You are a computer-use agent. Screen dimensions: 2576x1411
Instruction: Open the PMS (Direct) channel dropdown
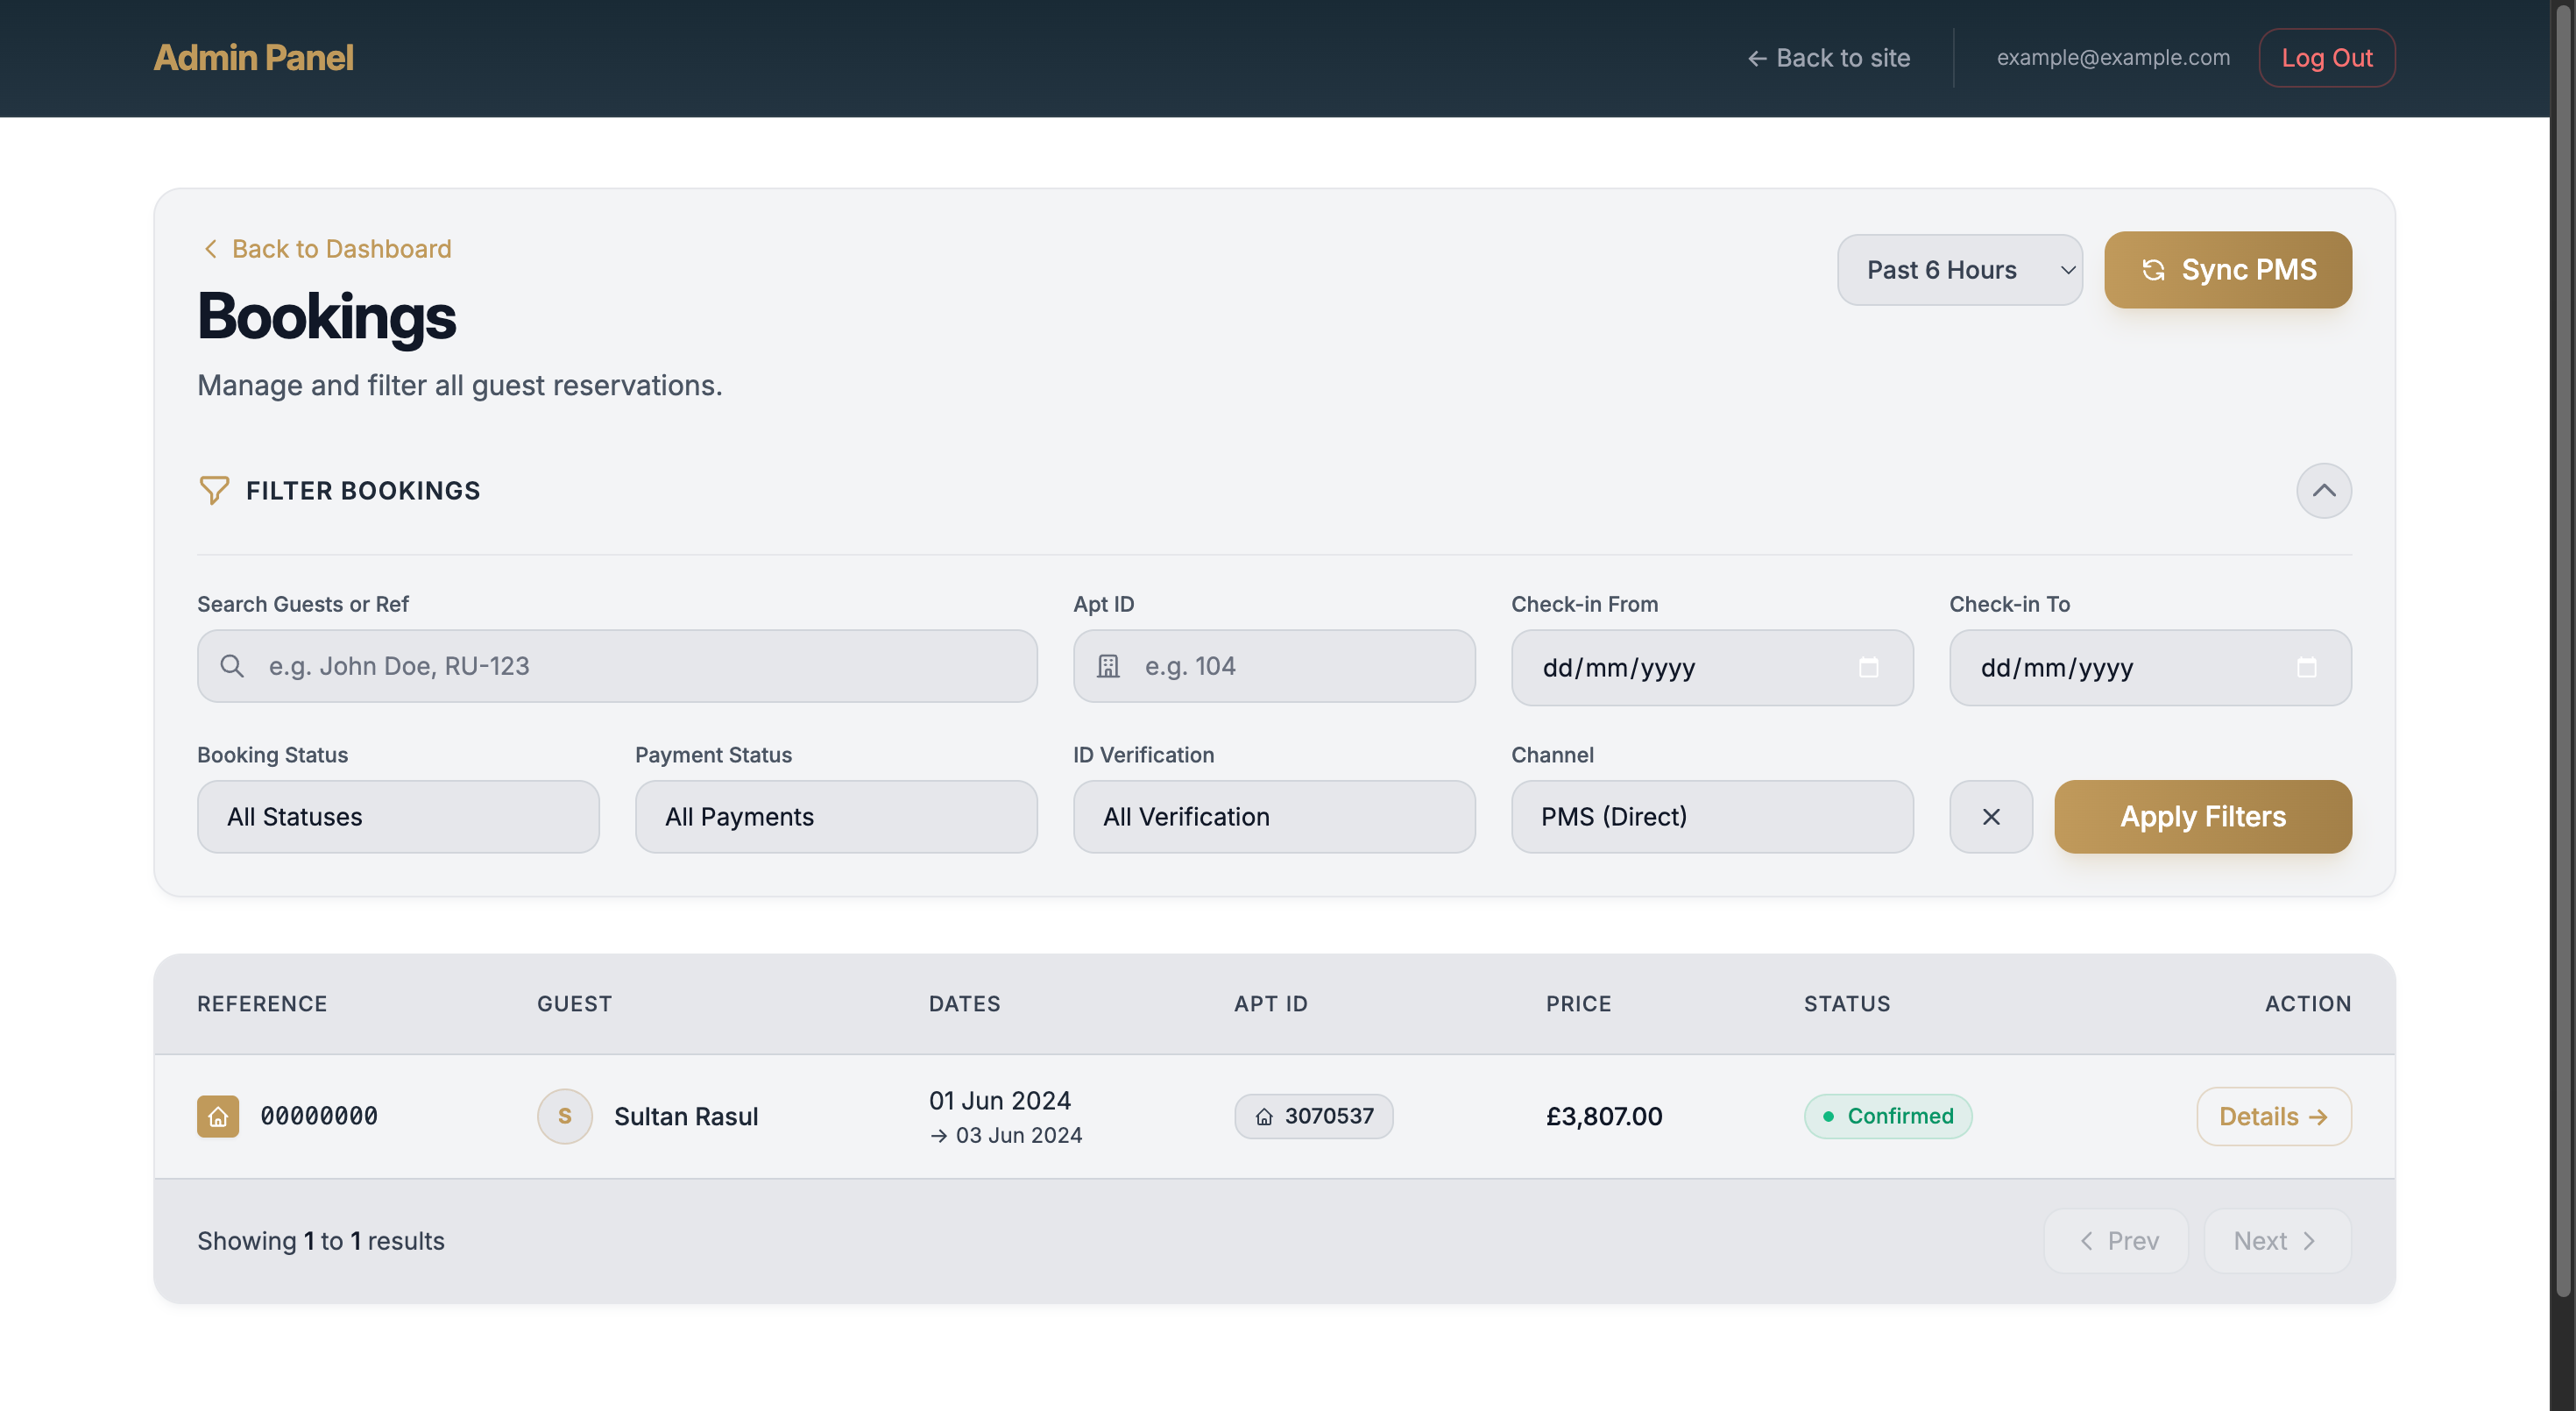[x=1712, y=816]
